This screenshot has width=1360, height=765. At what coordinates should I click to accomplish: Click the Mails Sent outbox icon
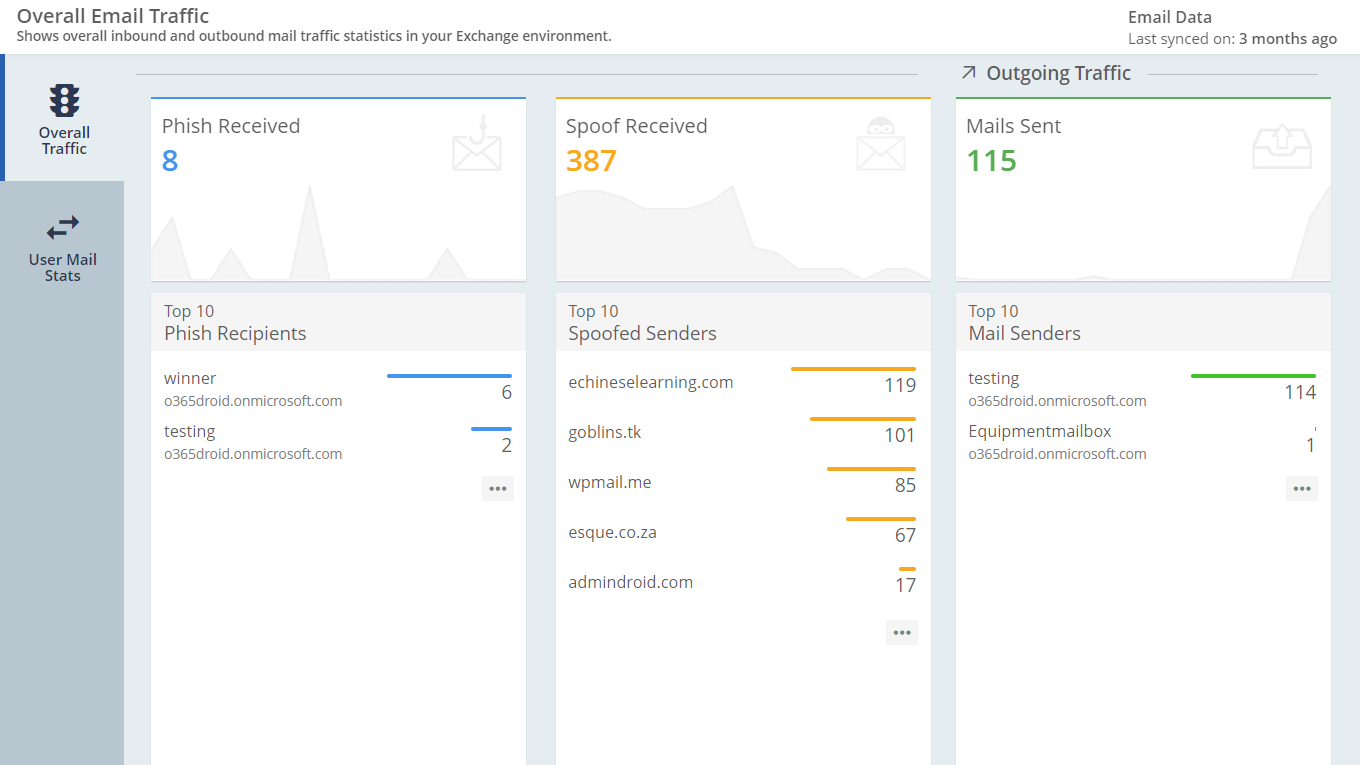point(1283,146)
